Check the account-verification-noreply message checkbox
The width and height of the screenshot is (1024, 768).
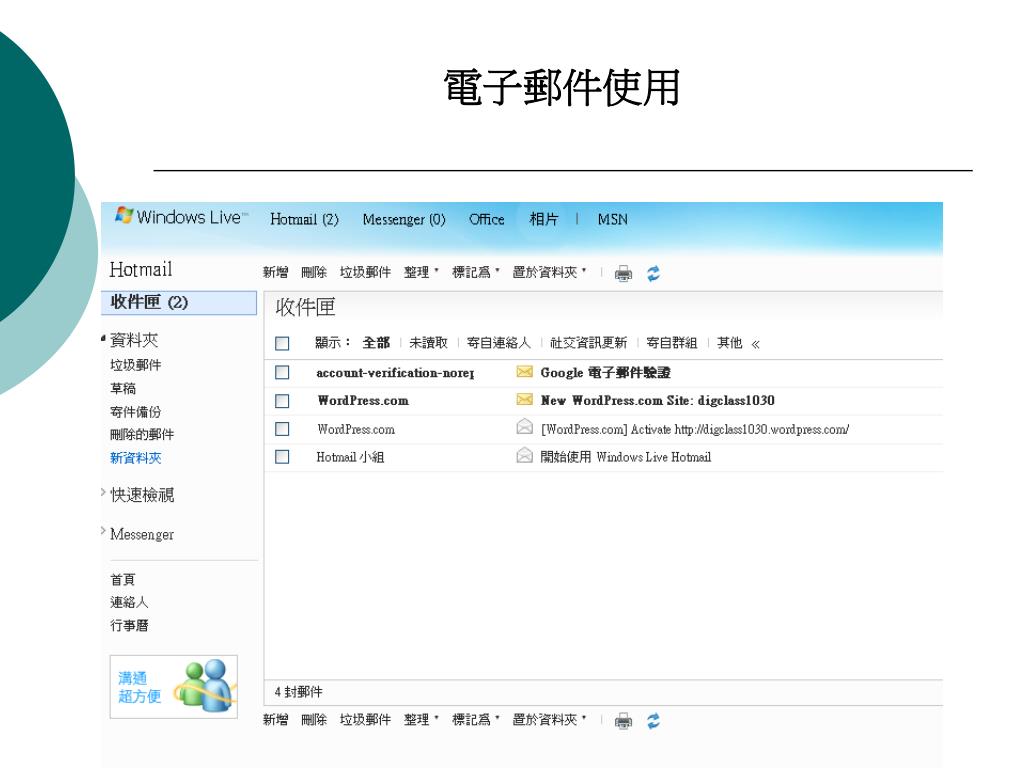pyautogui.click(x=282, y=372)
